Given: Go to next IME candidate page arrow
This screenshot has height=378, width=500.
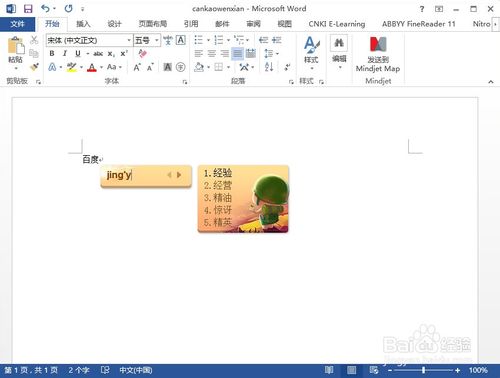Looking at the screenshot, I should click(179, 175).
